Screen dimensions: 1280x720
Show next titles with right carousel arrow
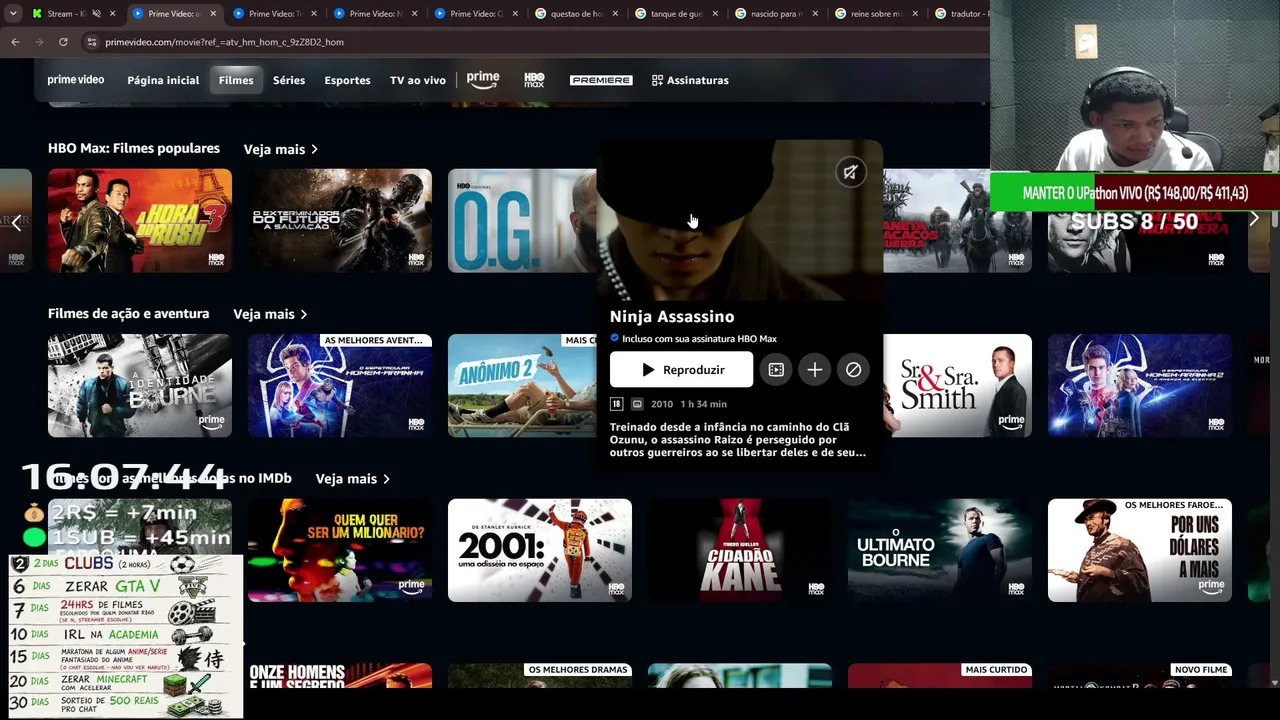pos(1254,219)
